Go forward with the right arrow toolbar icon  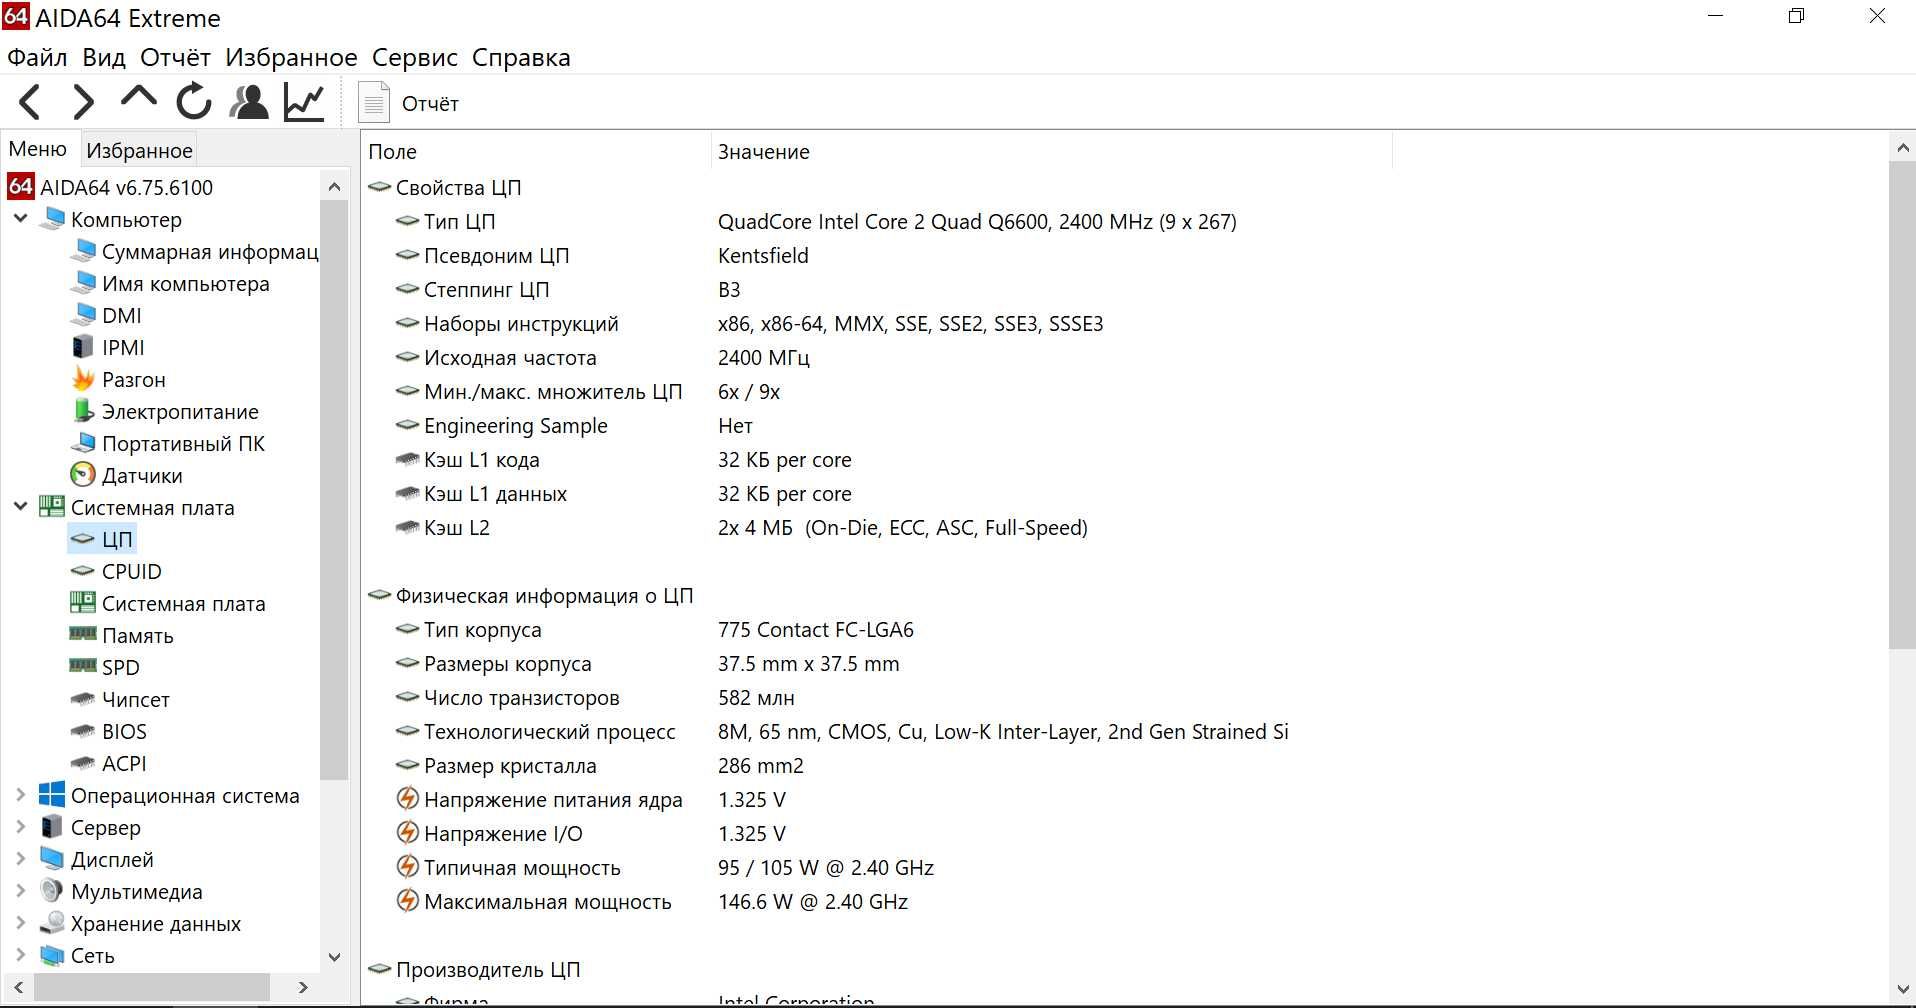pos(84,102)
